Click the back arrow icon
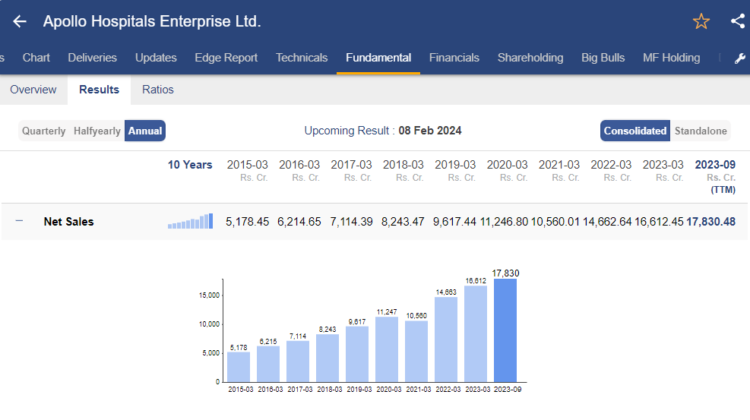The width and height of the screenshot is (750, 420). 20,21
